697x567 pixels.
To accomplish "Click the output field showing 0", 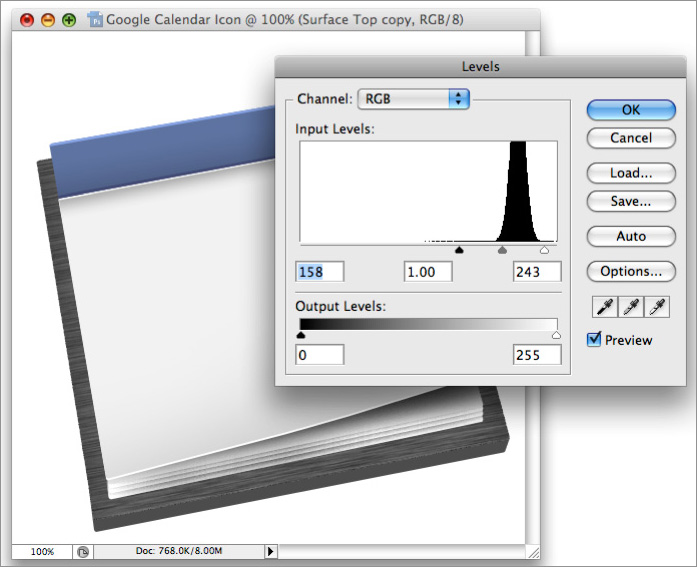I will [x=320, y=355].
